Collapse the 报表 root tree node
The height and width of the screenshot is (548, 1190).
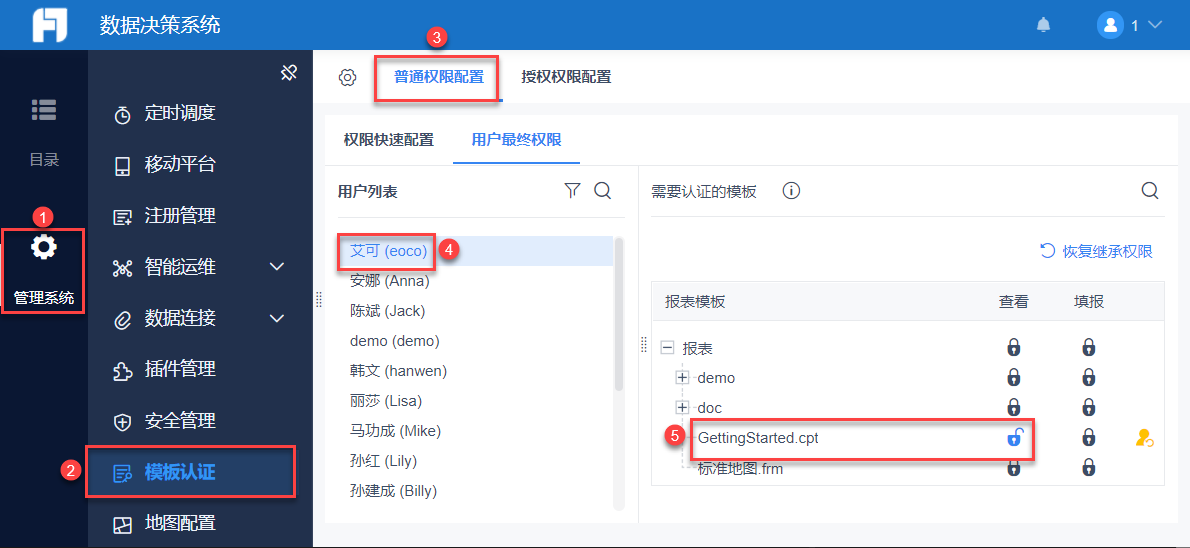(x=667, y=348)
